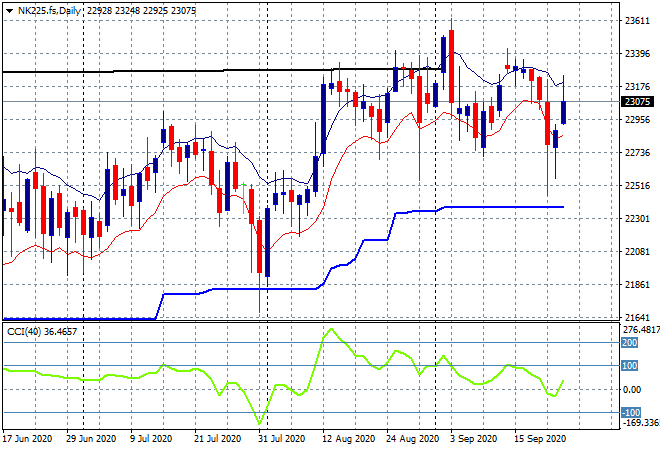Click price axis label 23396

(x=637, y=54)
